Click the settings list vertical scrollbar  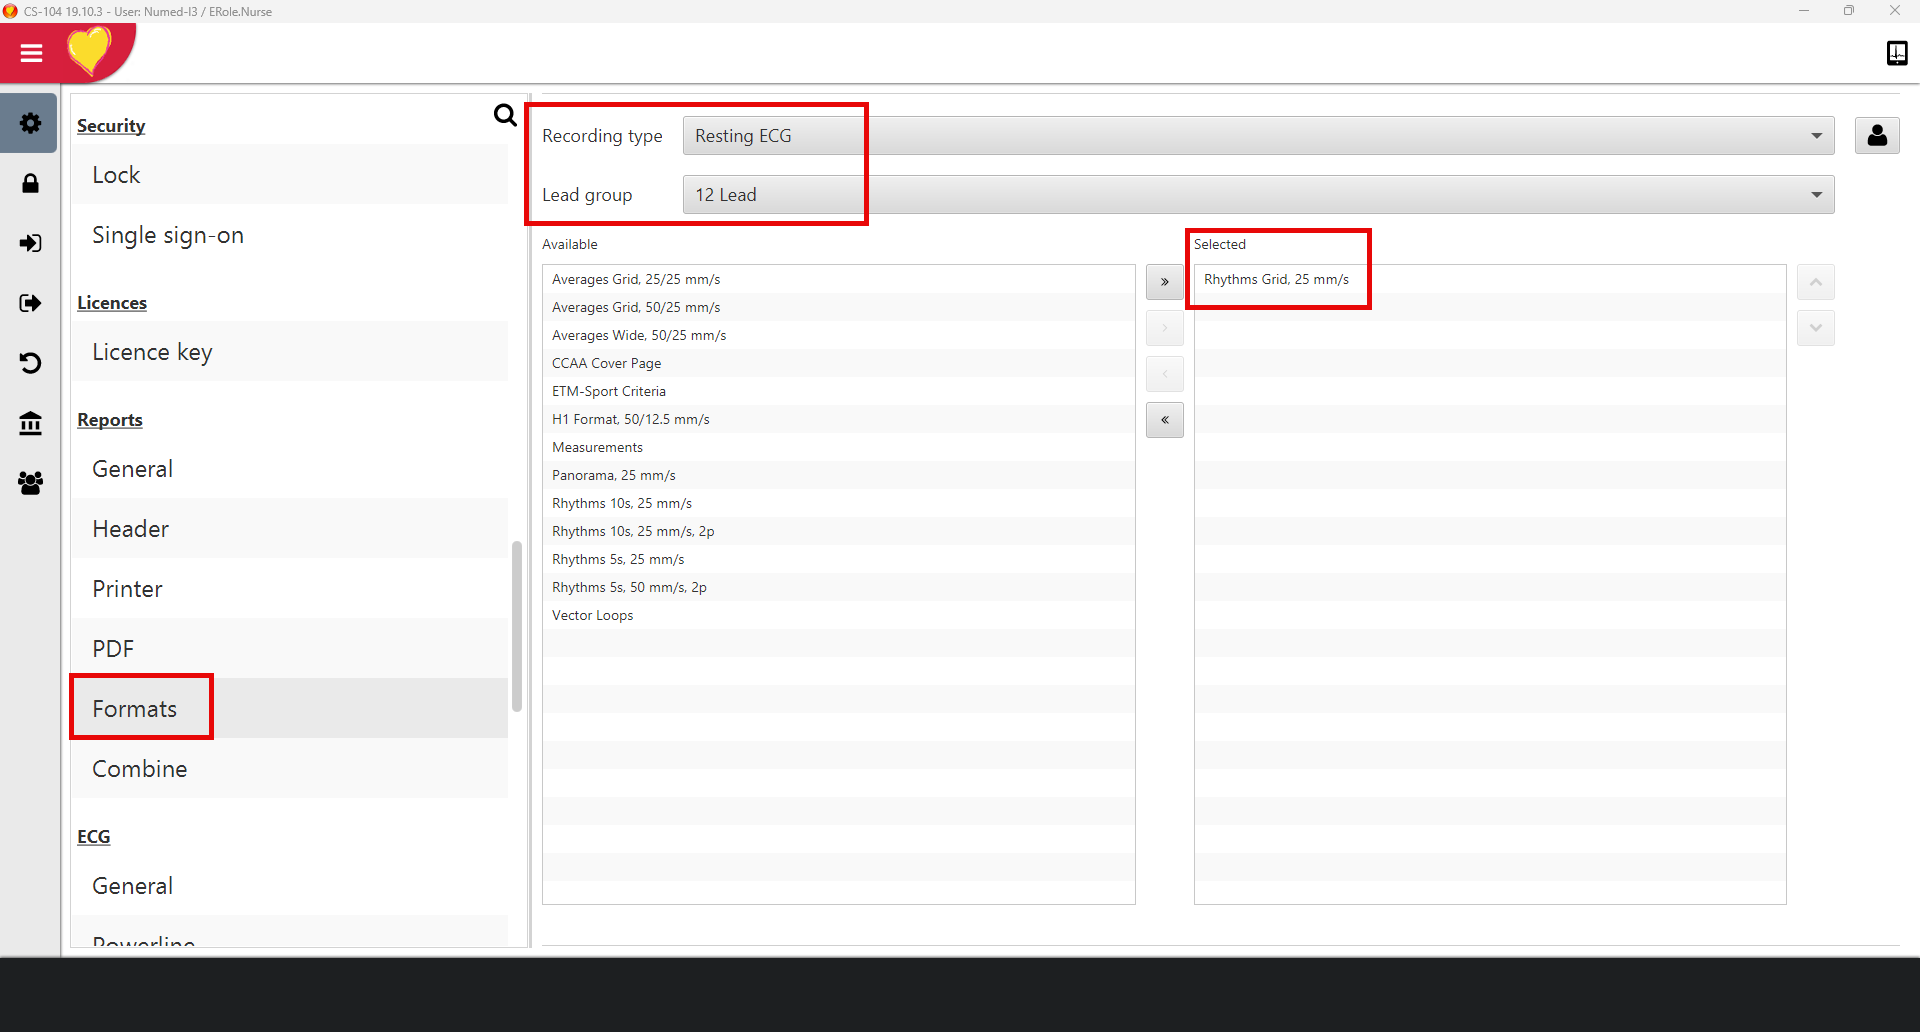[x=517, y=625]
